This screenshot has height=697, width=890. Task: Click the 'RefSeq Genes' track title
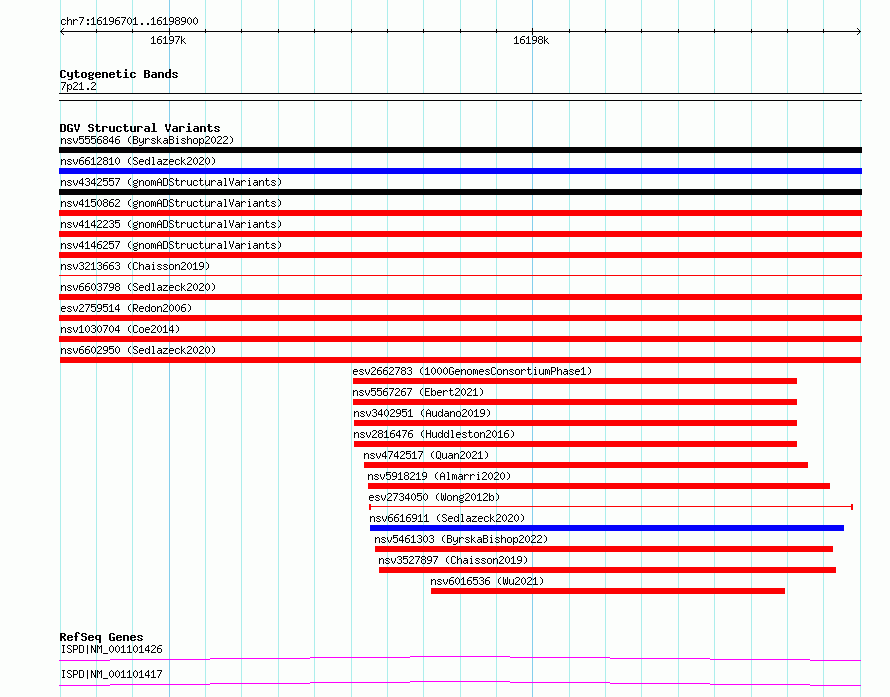tap(101, 637)
